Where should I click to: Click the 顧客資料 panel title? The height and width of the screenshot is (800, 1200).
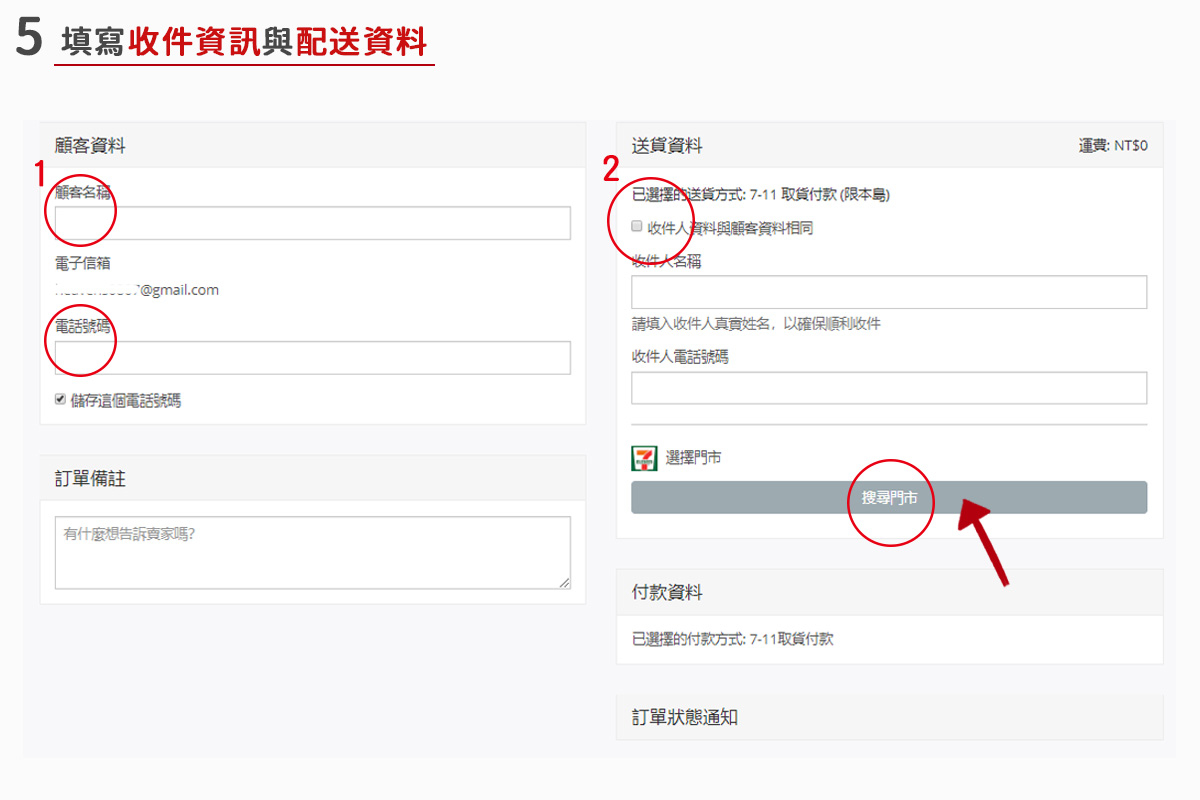(x=90, y=146)
